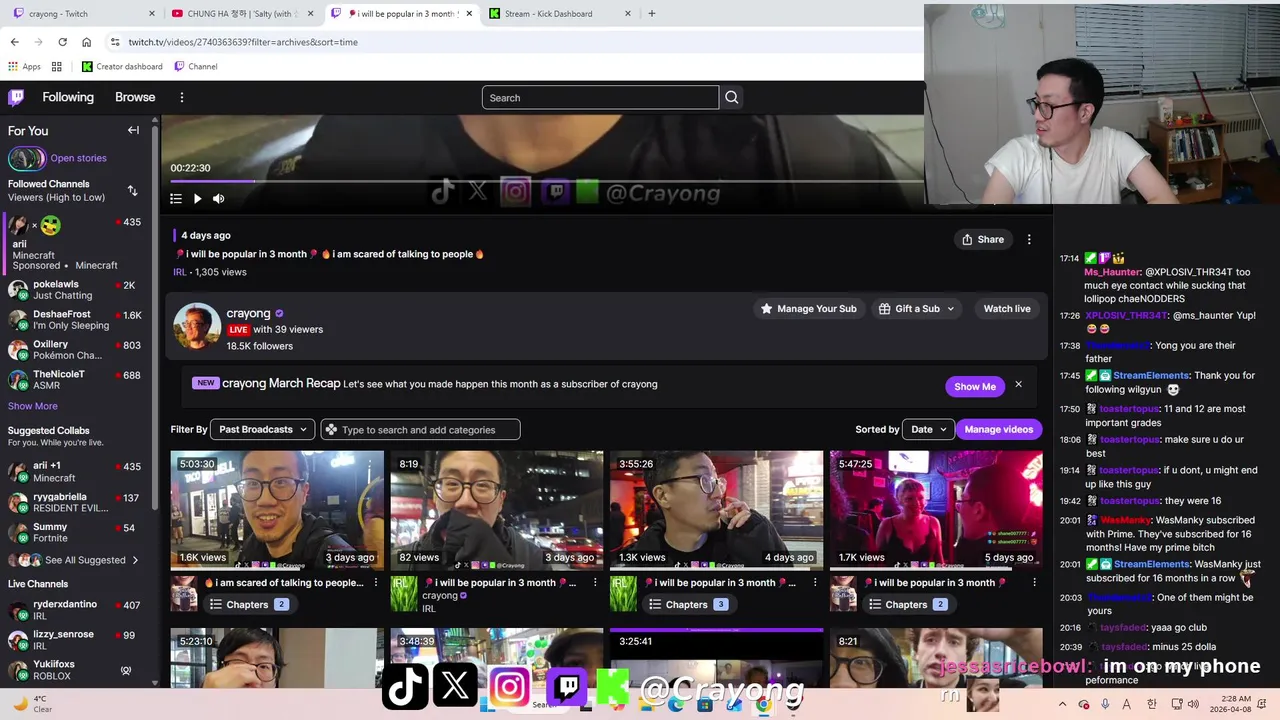1280x720 pixels.
Task: Open options for the 5:47:25 video
Action: (1034, 582)
